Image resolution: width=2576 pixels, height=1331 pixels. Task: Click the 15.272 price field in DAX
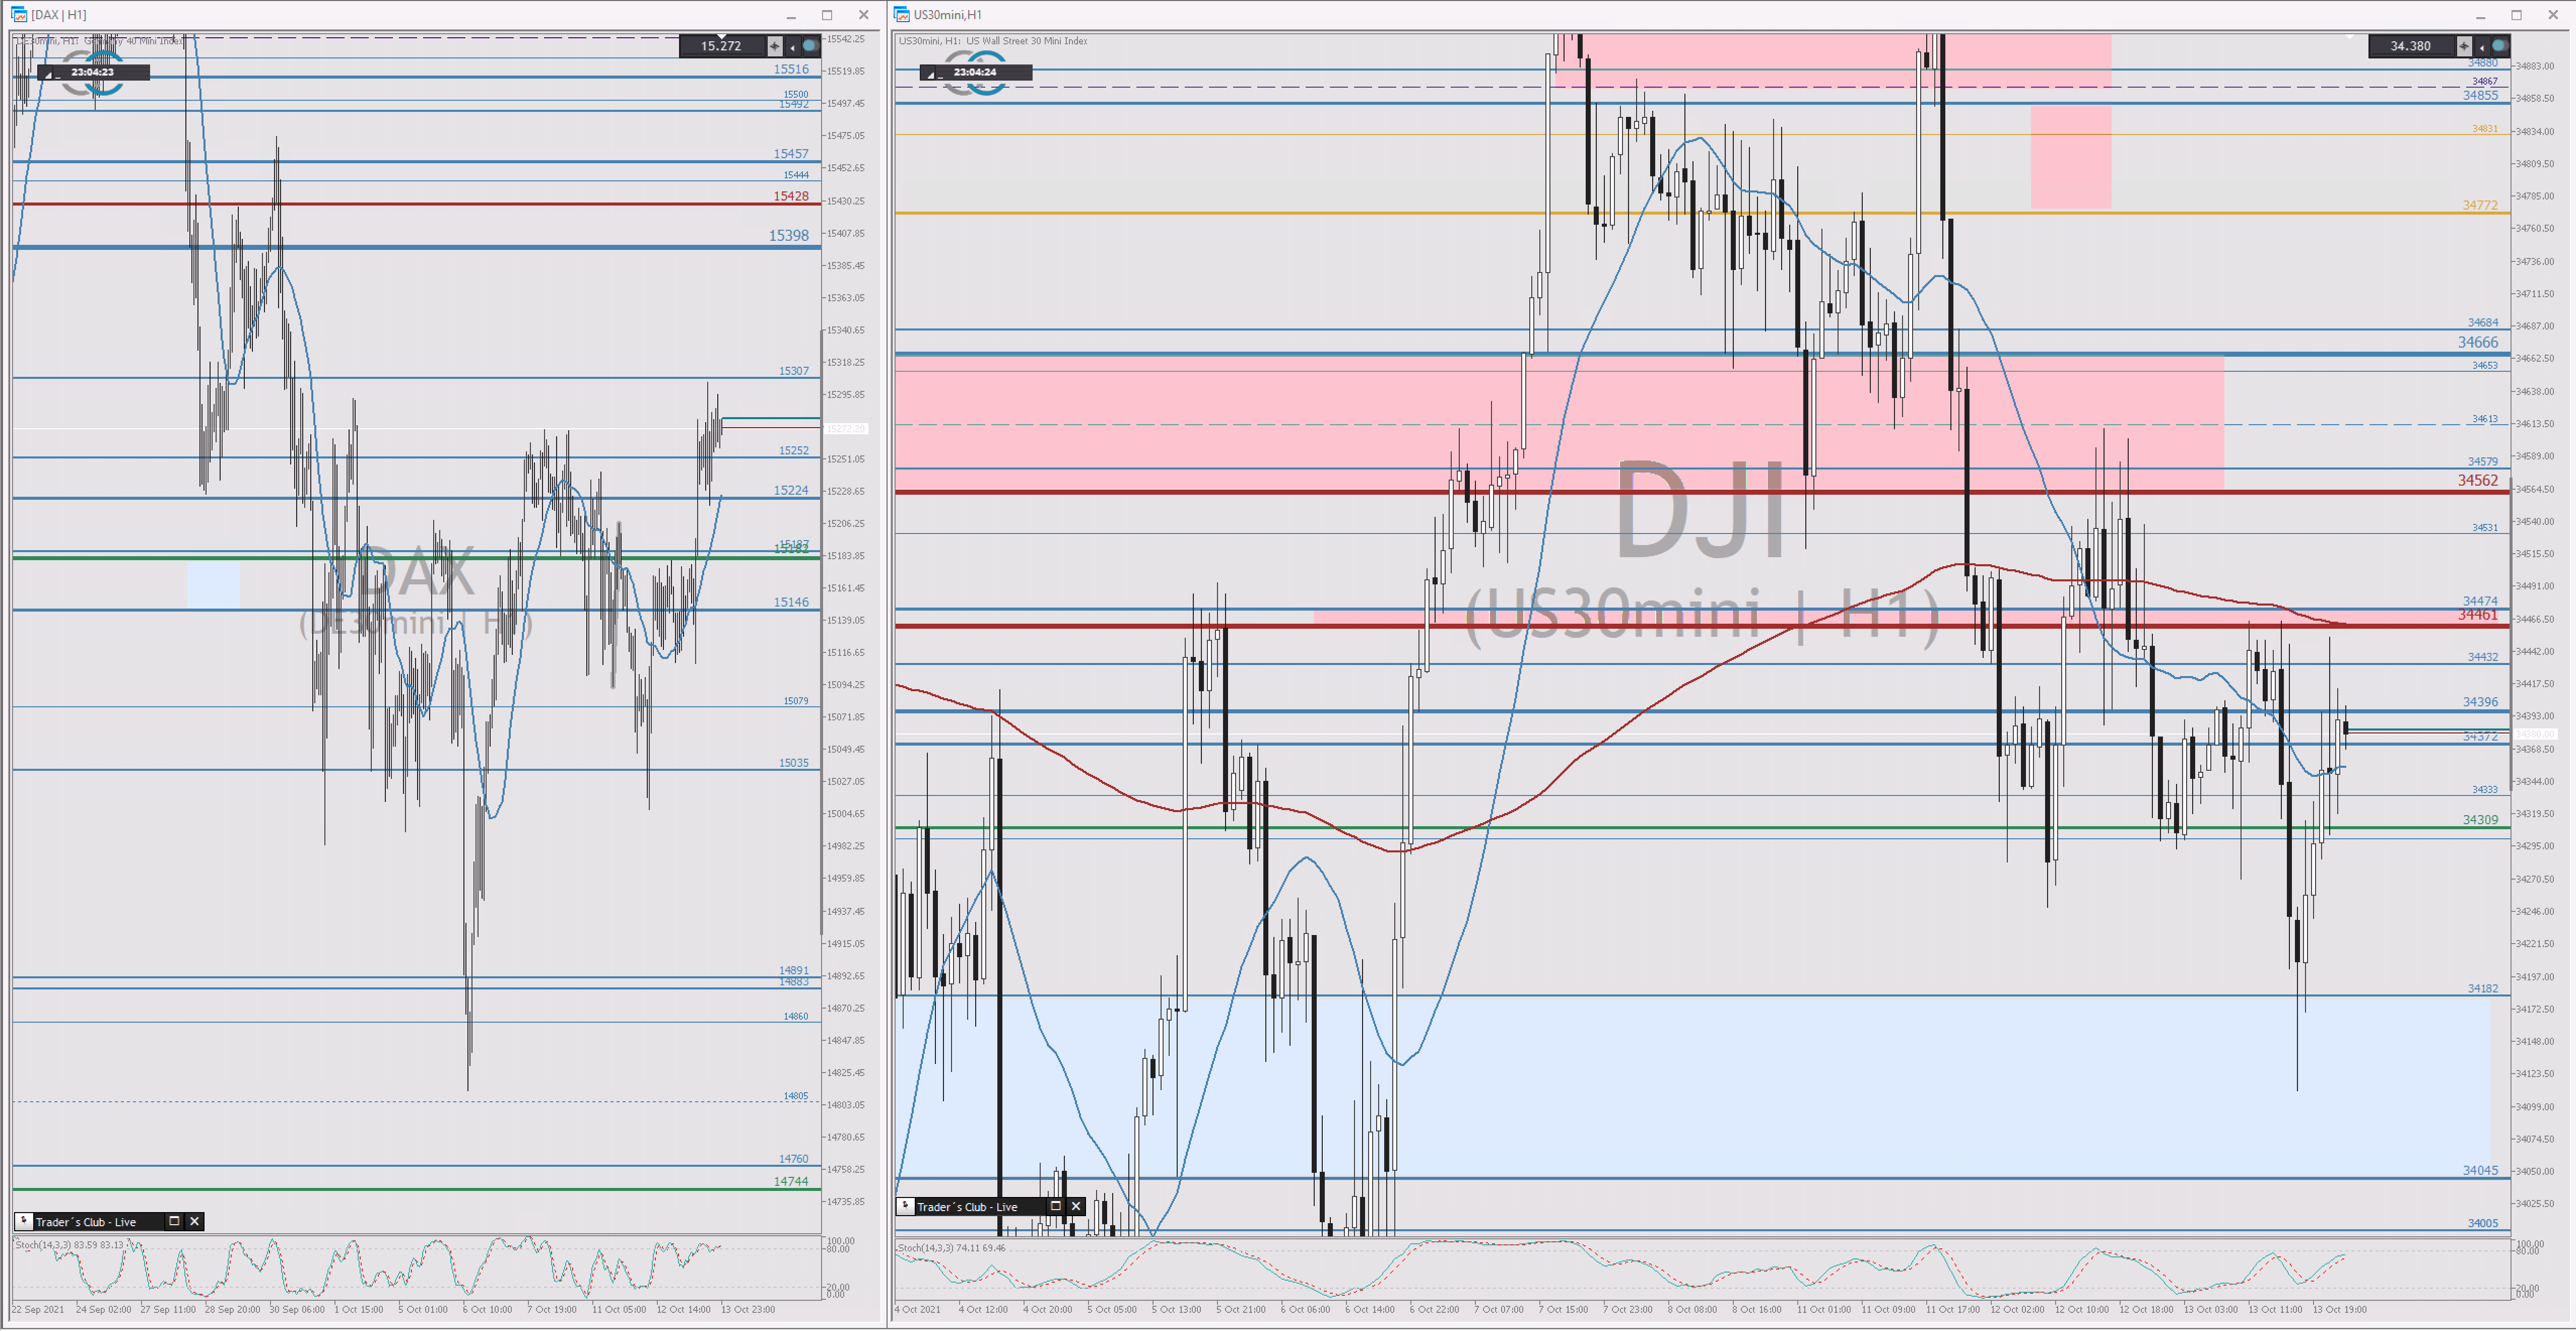point(722,46)
